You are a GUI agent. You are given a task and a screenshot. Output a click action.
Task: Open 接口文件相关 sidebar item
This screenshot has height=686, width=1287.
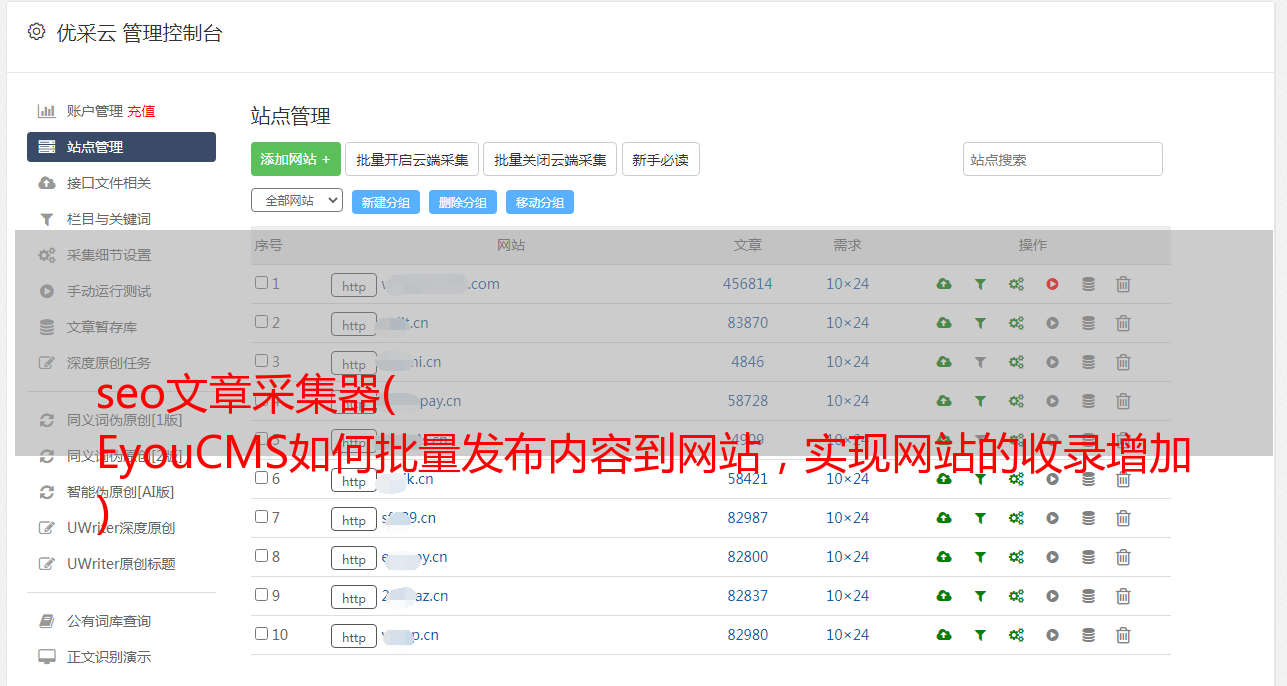pos(109,183)
